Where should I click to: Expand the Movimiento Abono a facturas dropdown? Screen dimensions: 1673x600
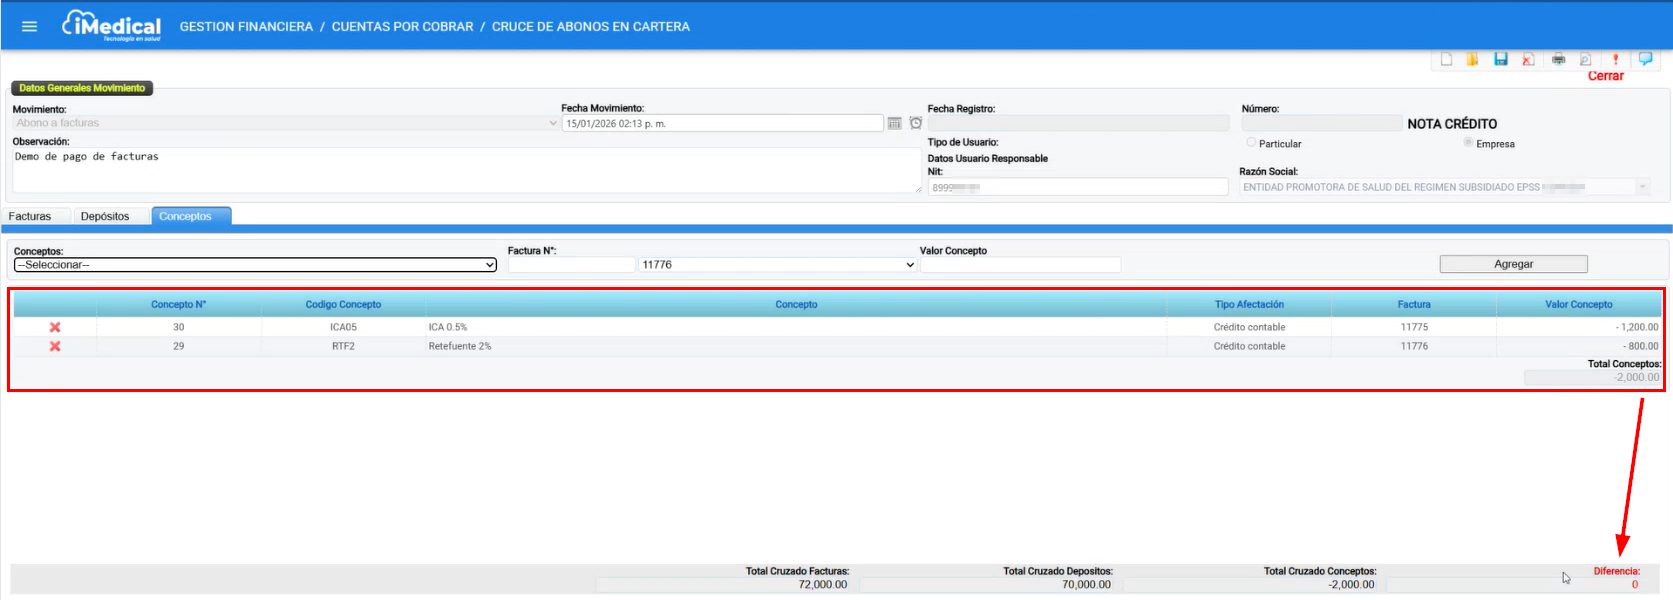click(285, 123)
